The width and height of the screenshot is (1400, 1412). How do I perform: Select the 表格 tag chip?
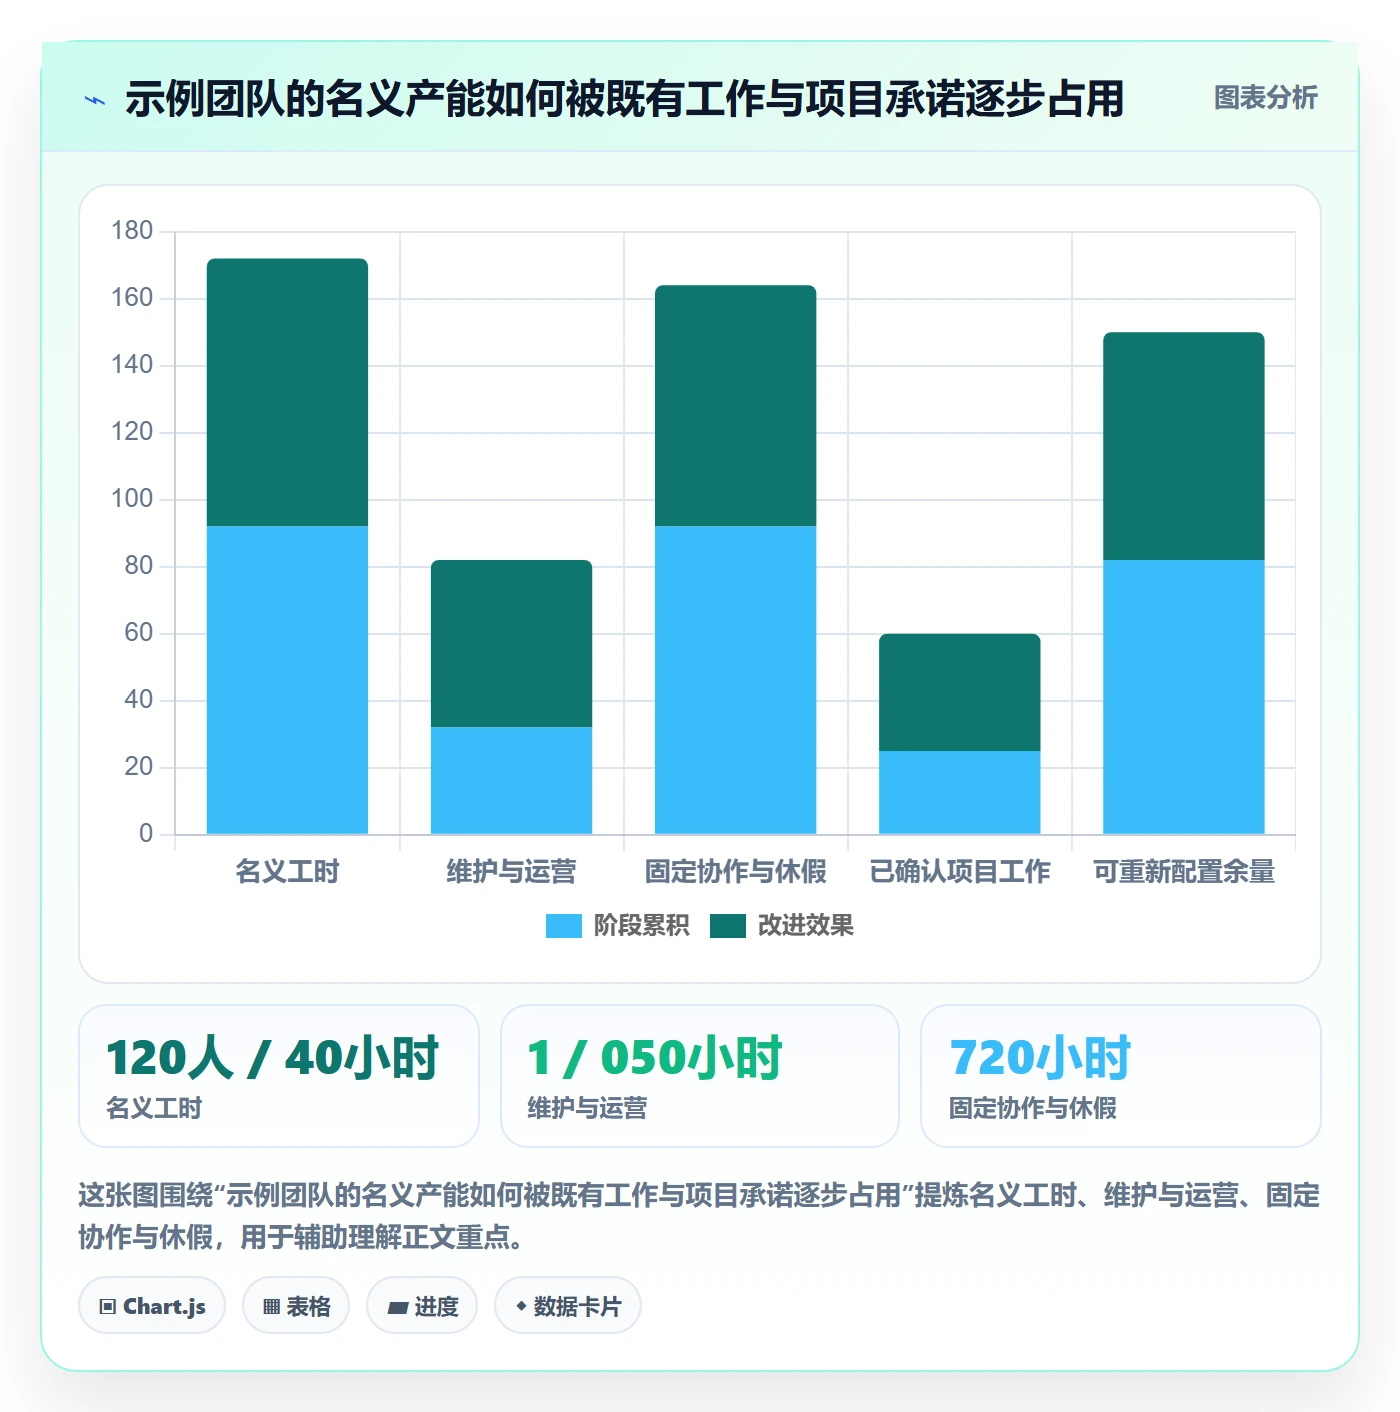[x=296, y=1306]
